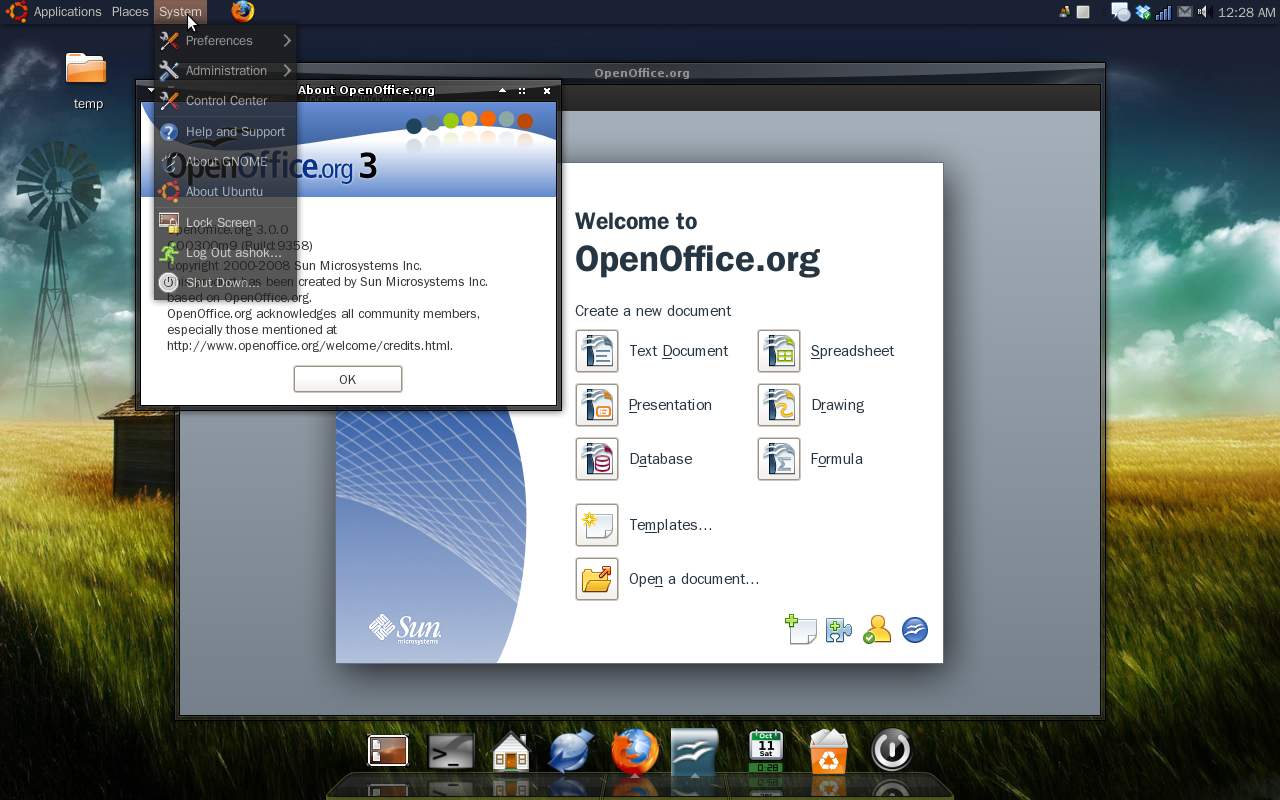Viewport: 1280px width, 800px height.
Task: Click the 12:28 AM clock
Action: point(1247,12)
